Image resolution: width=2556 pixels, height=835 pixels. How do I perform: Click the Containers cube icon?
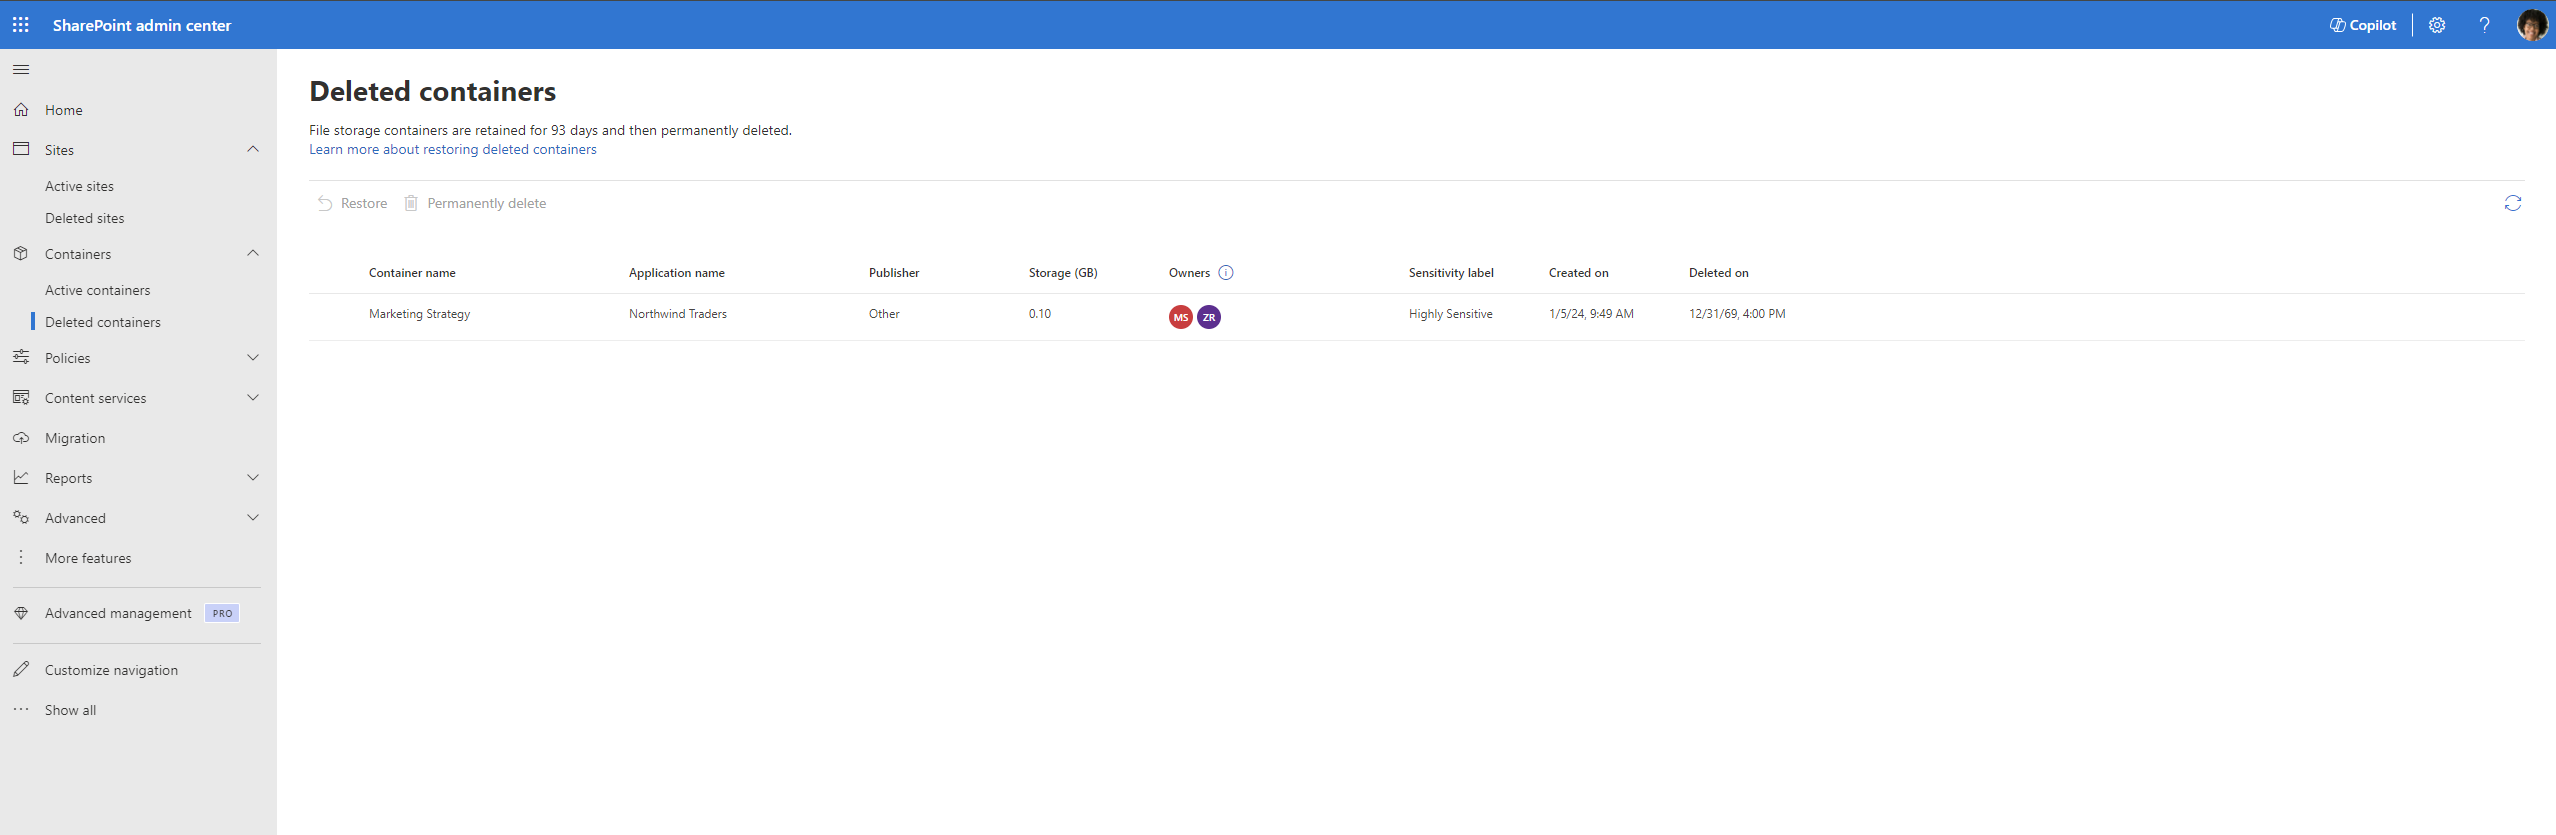click(x=21, y=254)
